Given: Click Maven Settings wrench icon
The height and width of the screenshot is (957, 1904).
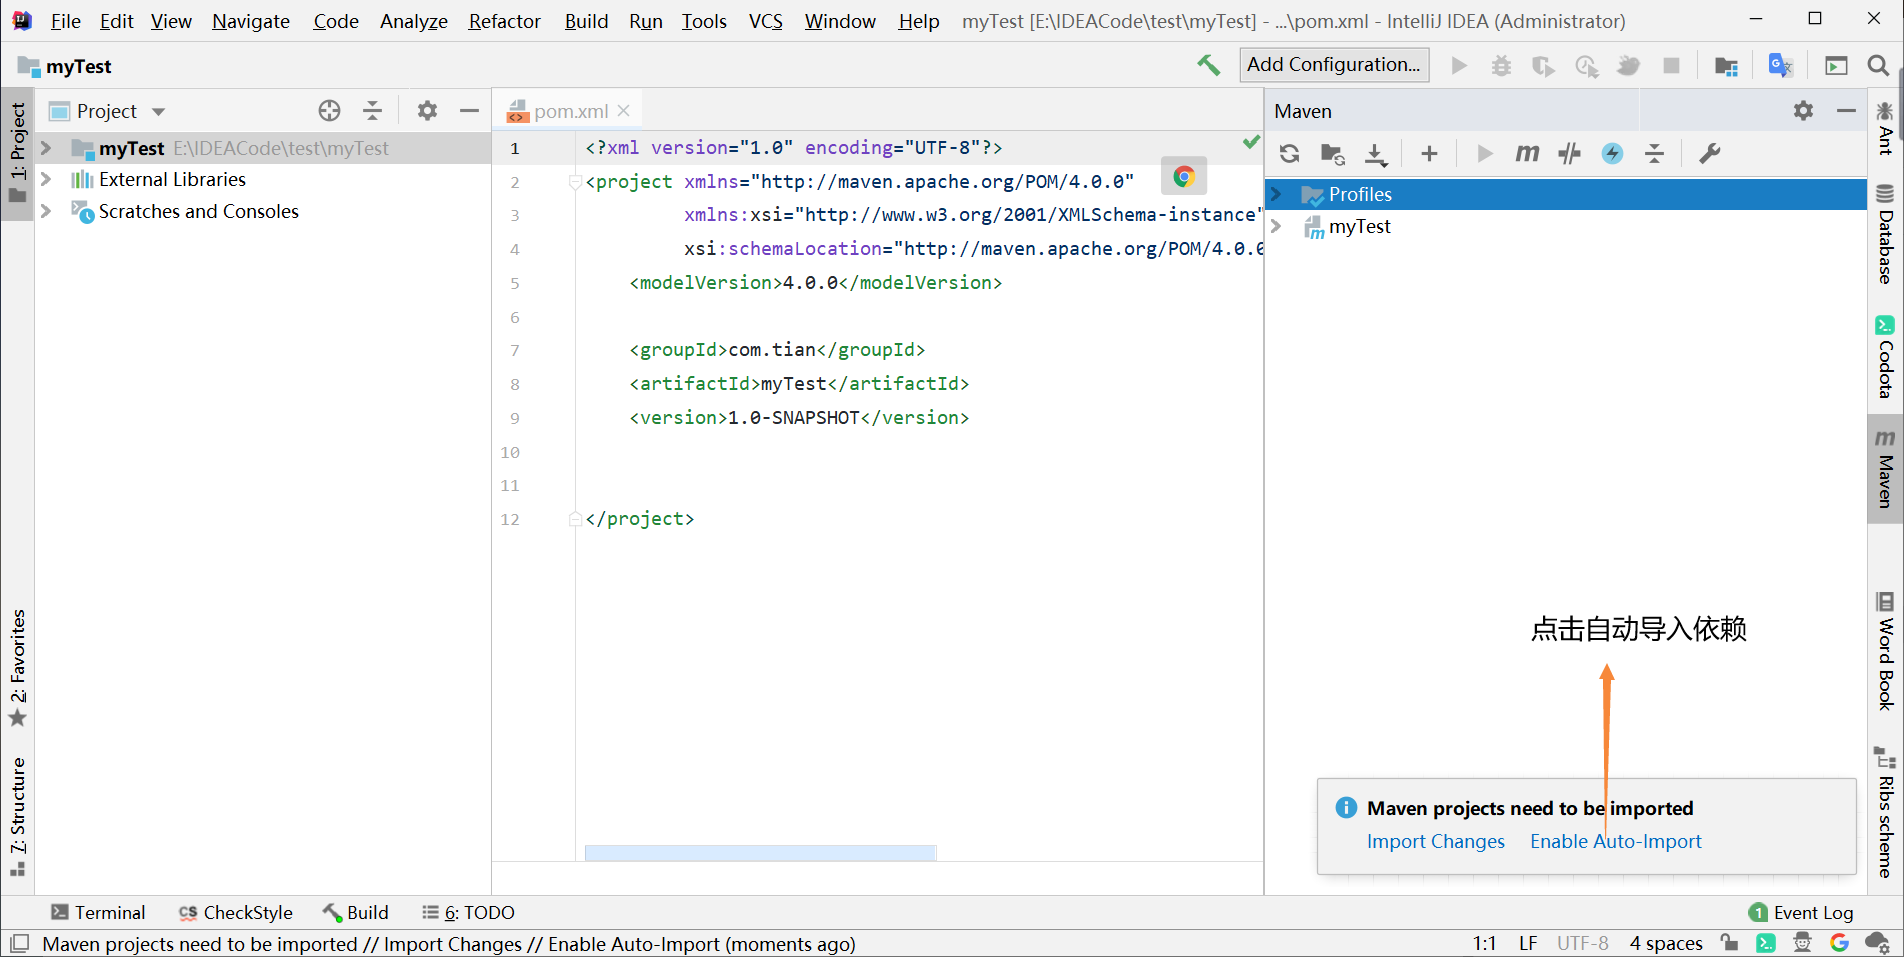Looking at the screenshot, I should coord(1709,154).
